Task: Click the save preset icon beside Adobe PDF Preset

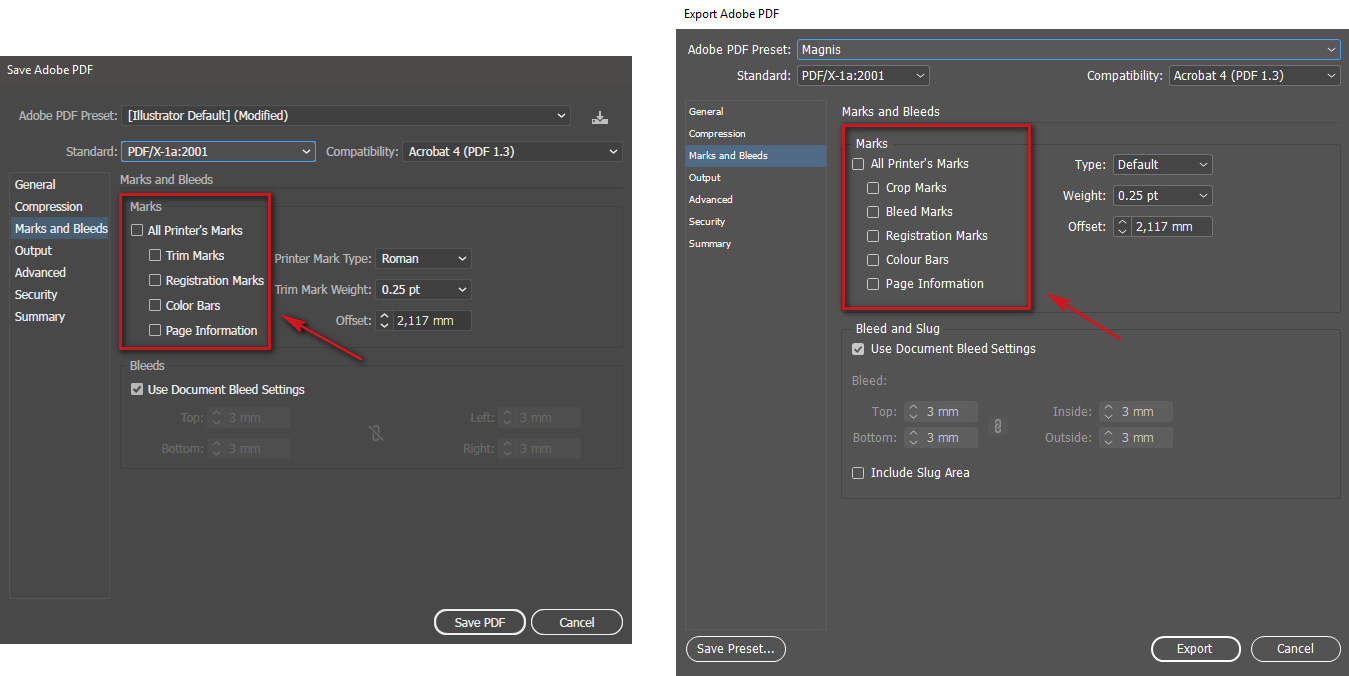Action: 599,116
